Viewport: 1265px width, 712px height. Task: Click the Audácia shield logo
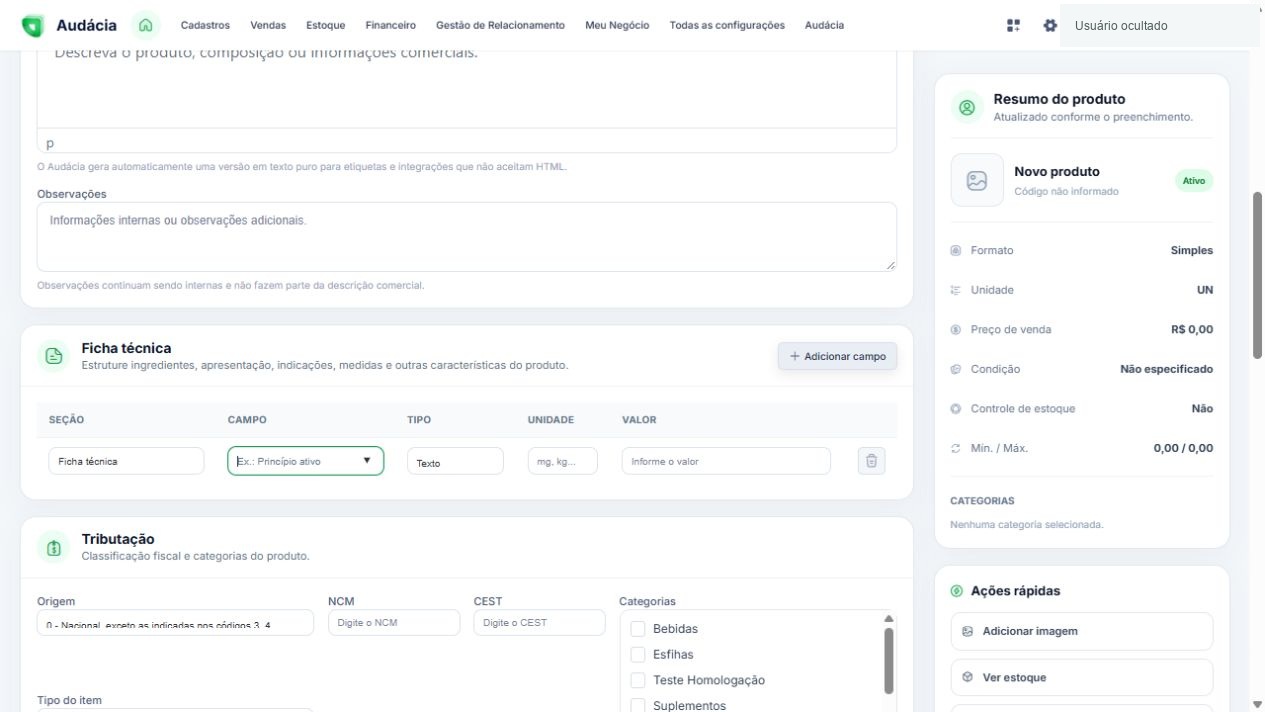[x=33, y=26]
